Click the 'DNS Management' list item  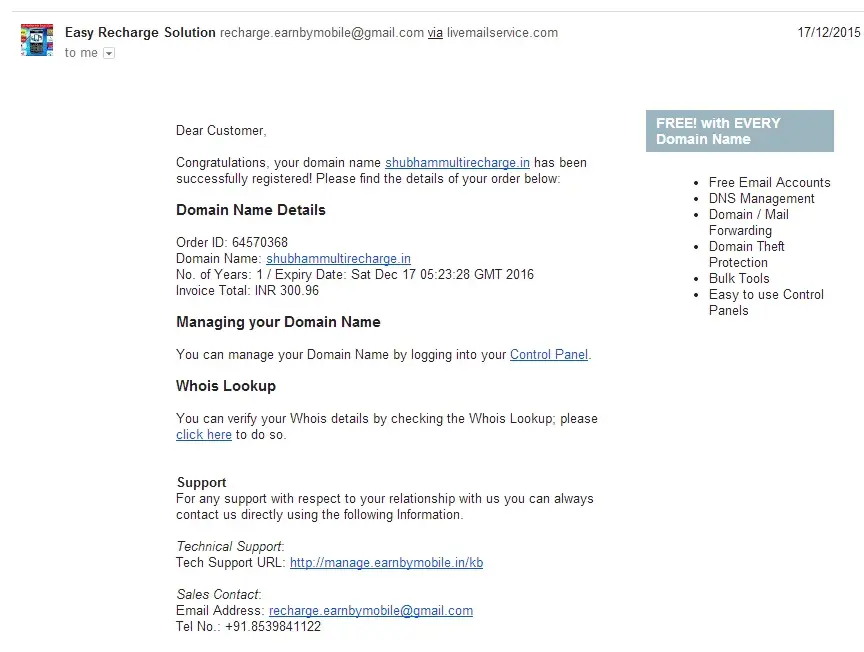(x=761, y=199)
